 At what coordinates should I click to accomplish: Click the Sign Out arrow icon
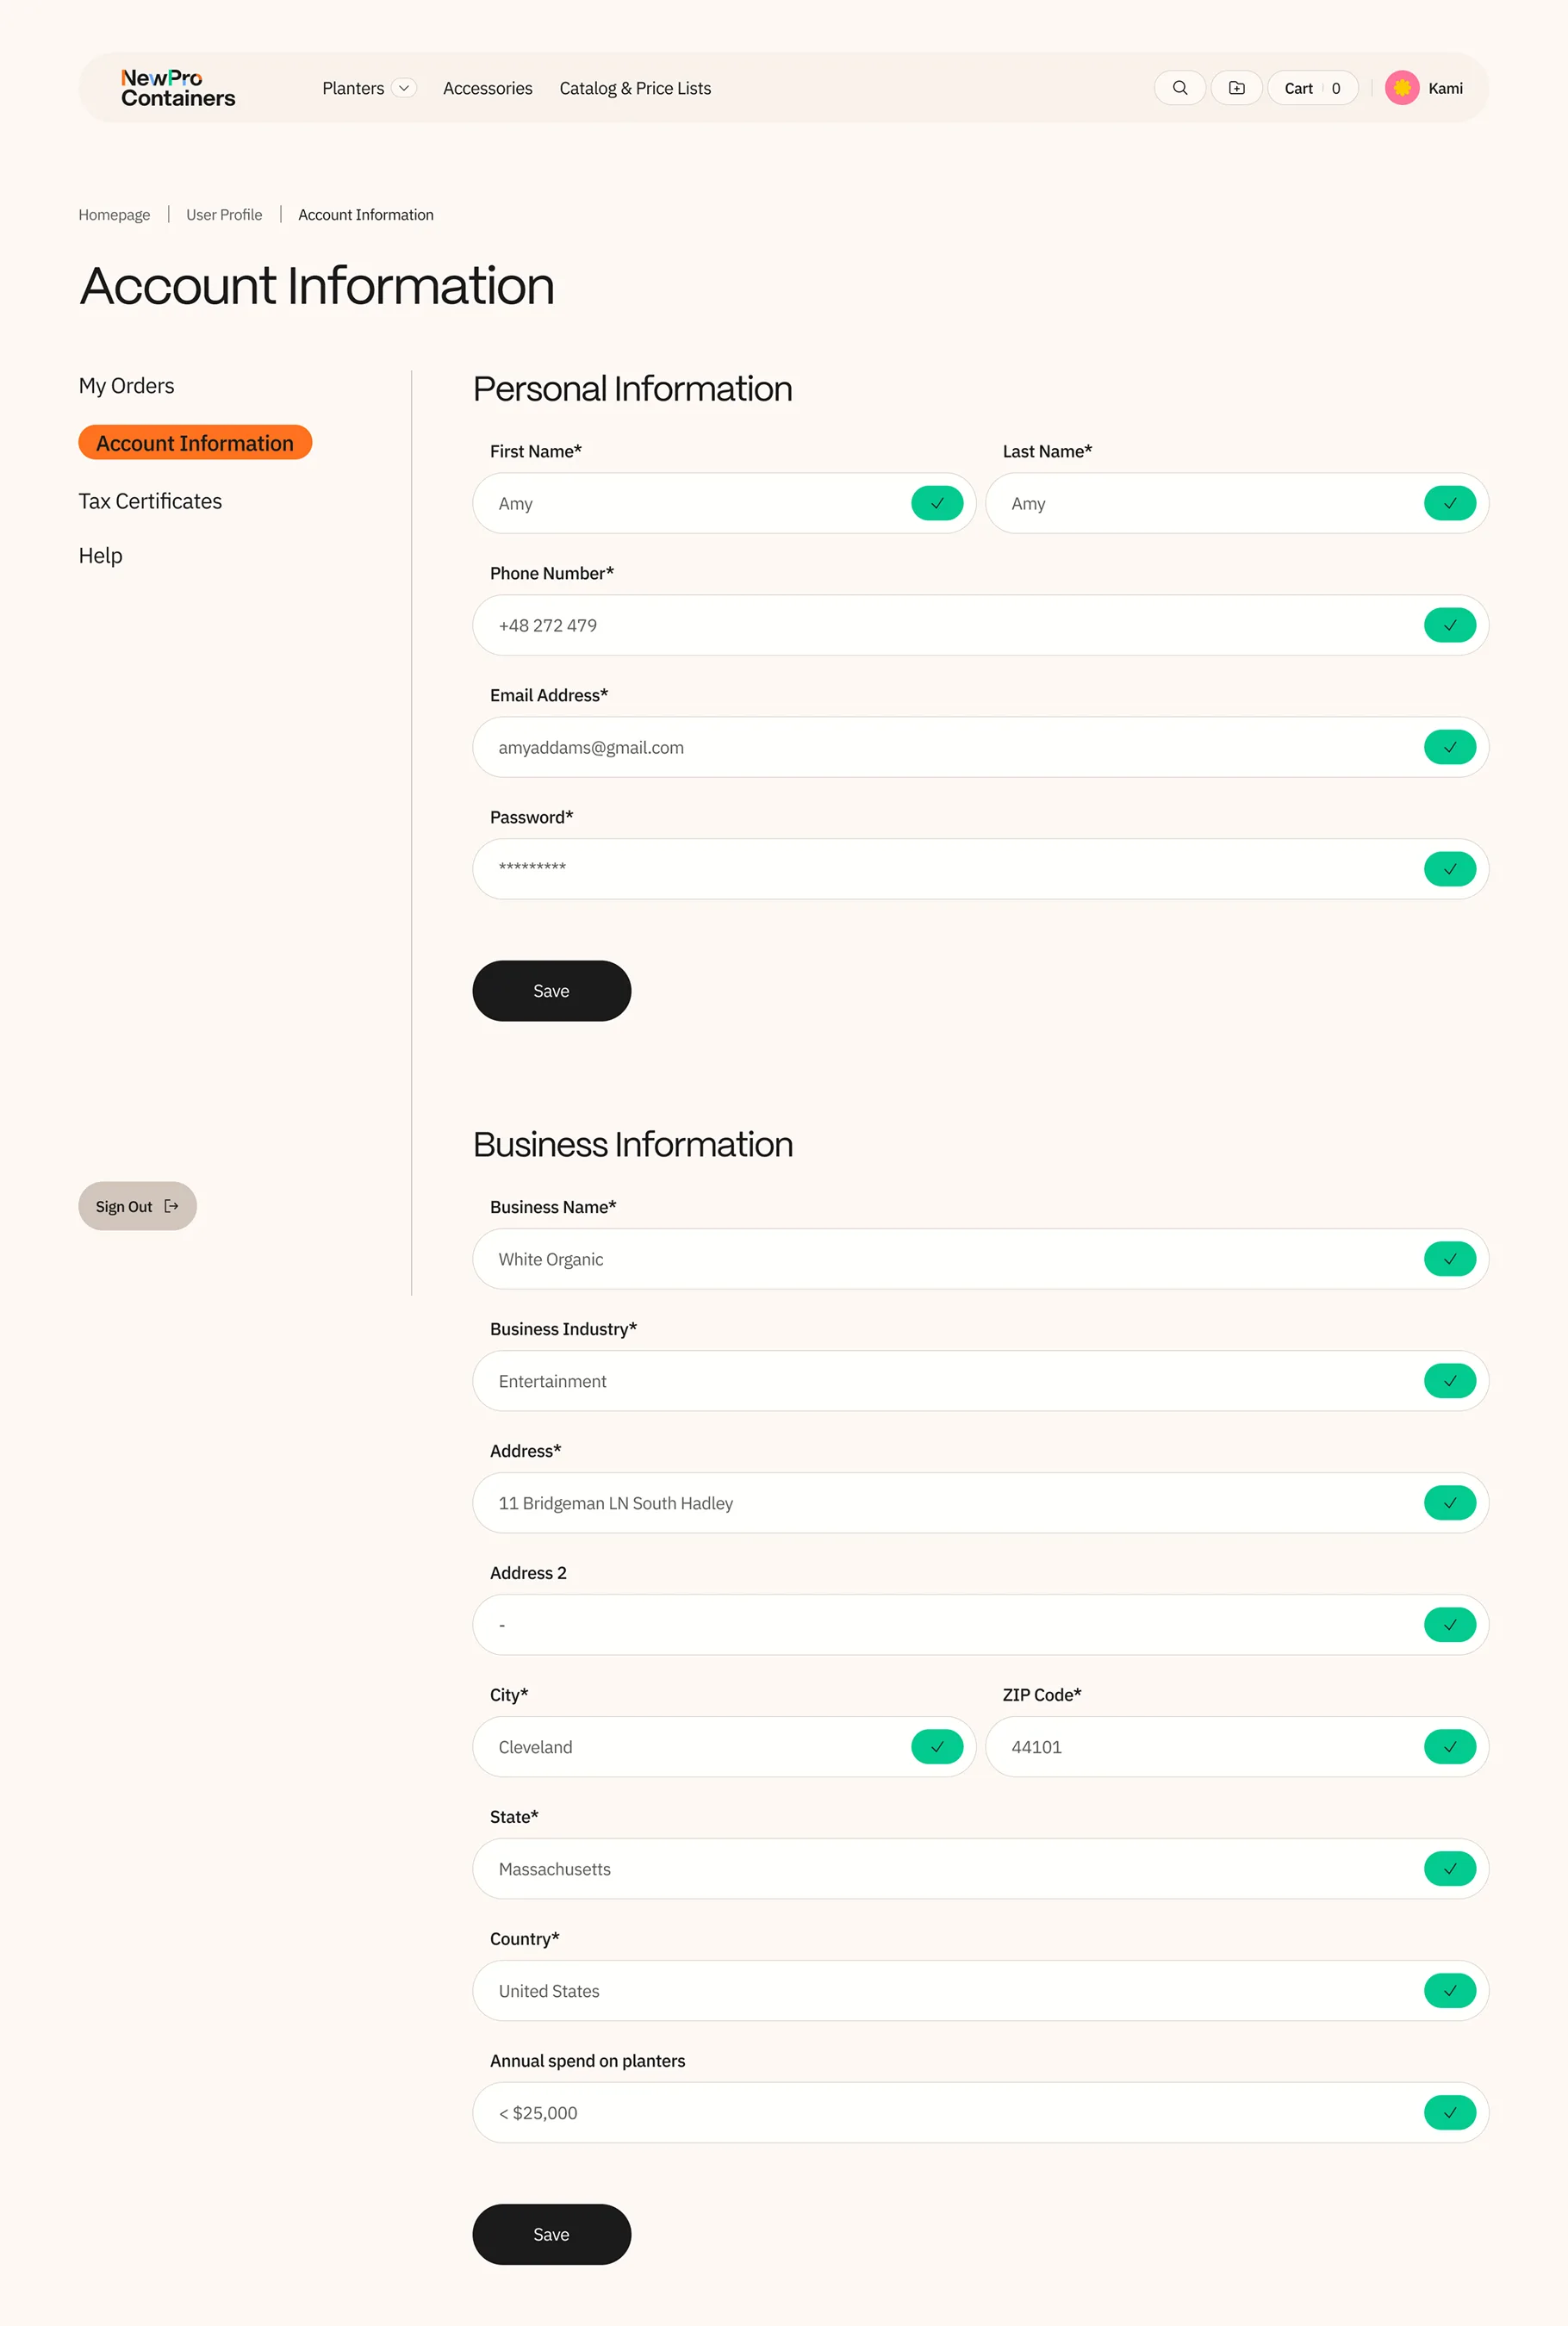[x=171, y=1206]
